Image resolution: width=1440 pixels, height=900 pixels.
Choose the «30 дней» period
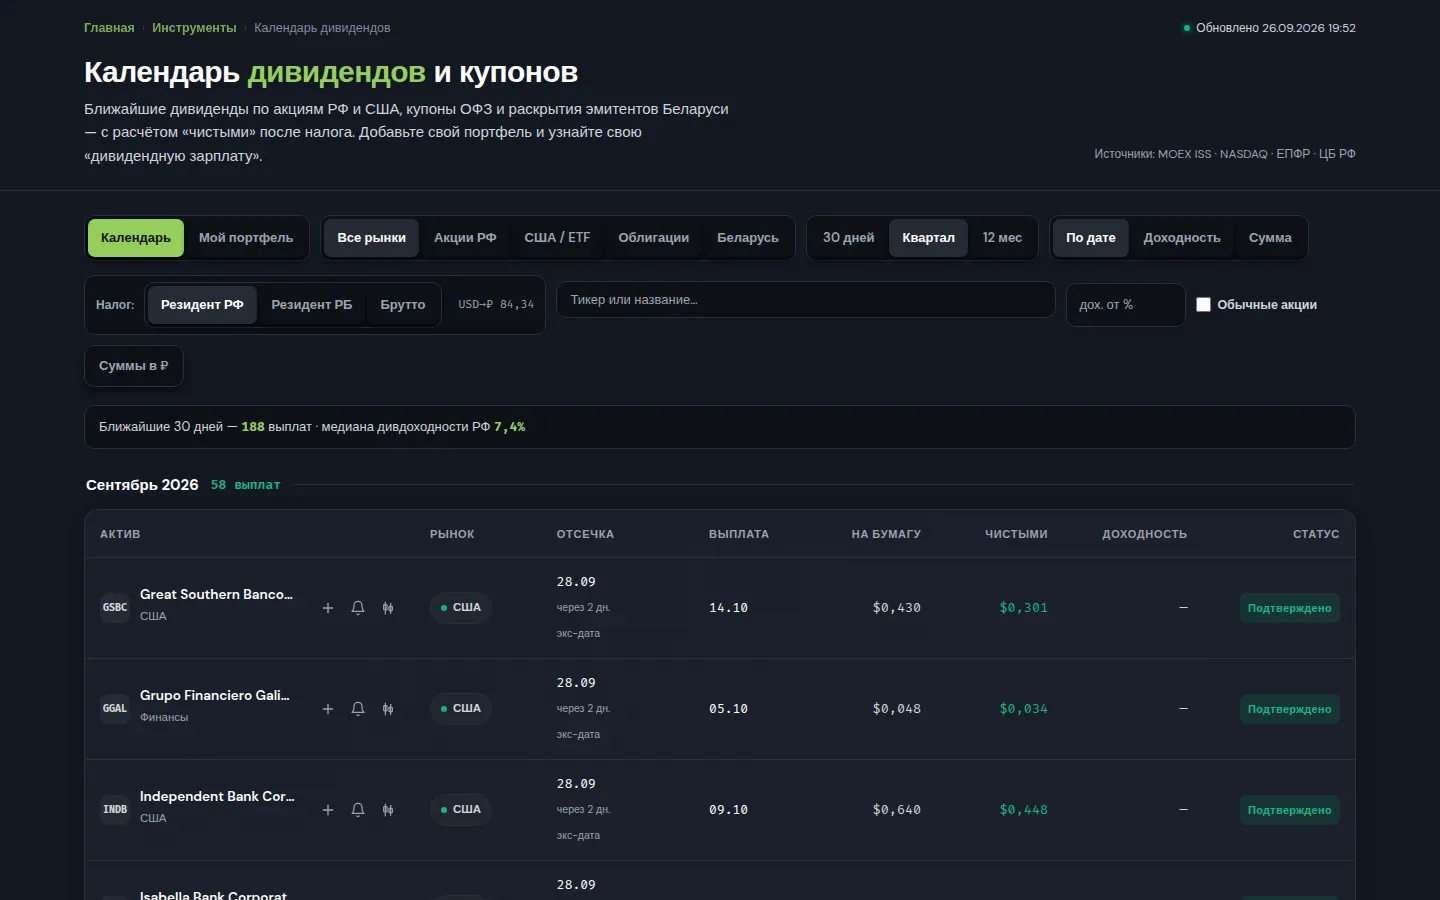coord(848,238)
